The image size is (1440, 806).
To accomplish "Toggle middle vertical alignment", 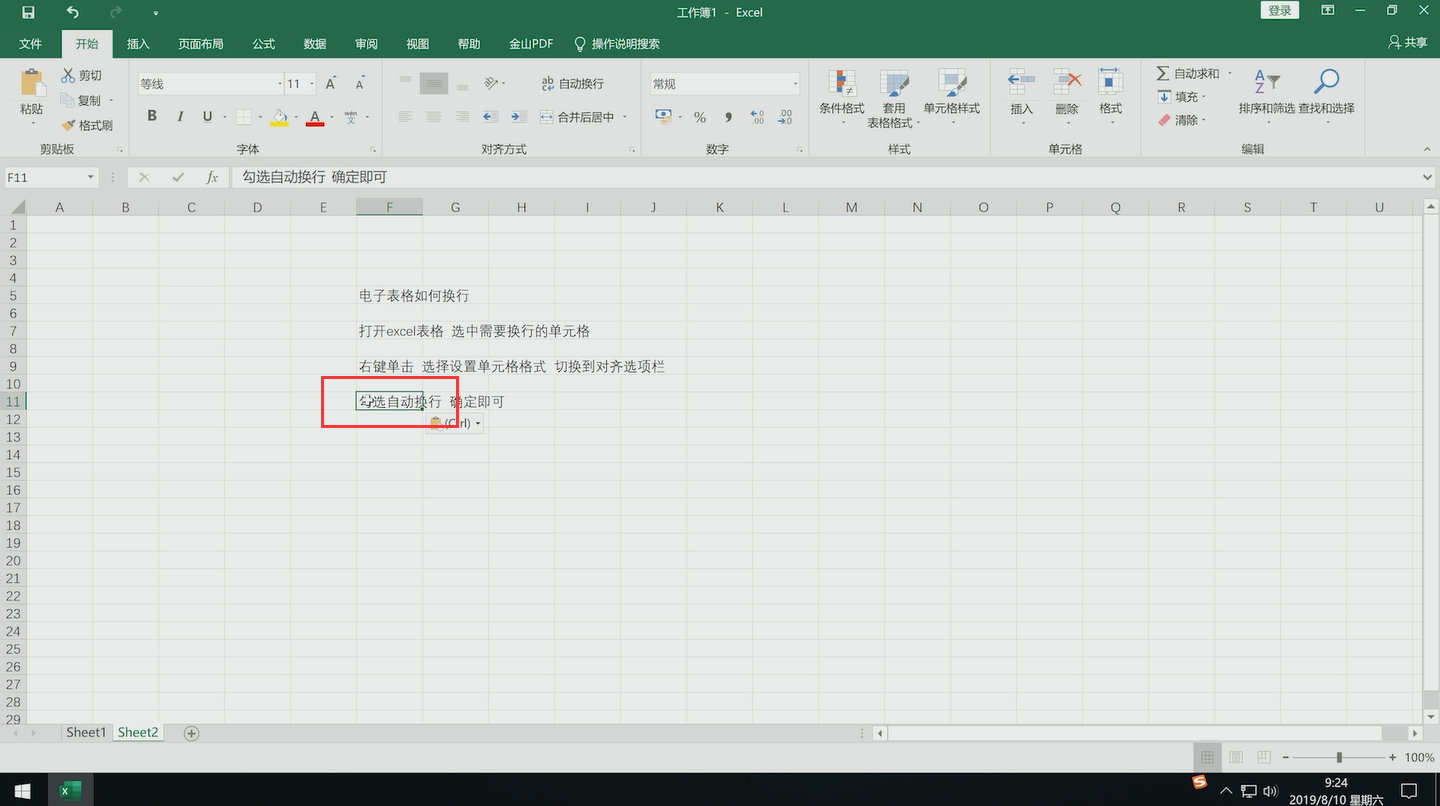I will pyautogui.click(x=434, y=84).
